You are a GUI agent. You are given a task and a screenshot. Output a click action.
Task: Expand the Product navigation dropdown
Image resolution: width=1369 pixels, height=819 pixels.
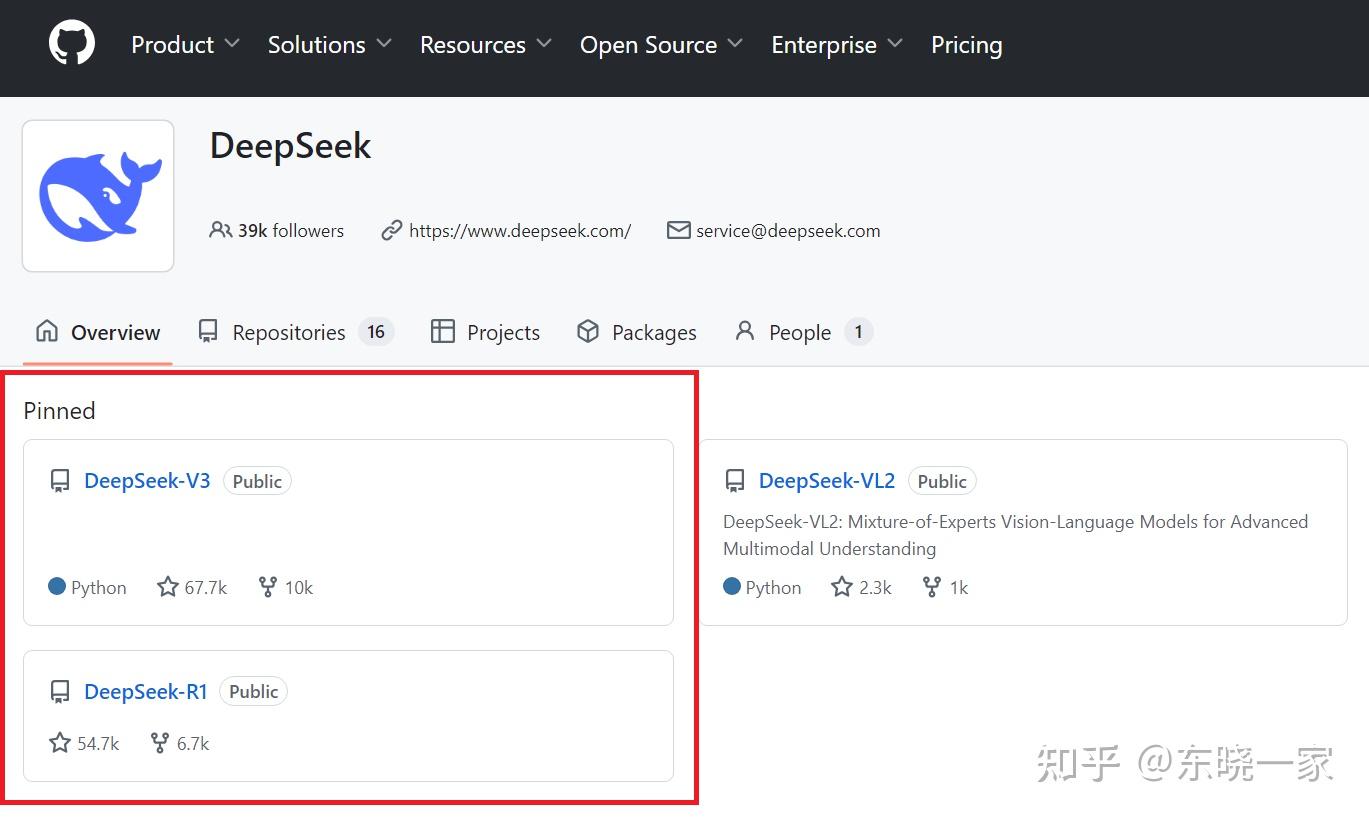click(x=184, y=45)
